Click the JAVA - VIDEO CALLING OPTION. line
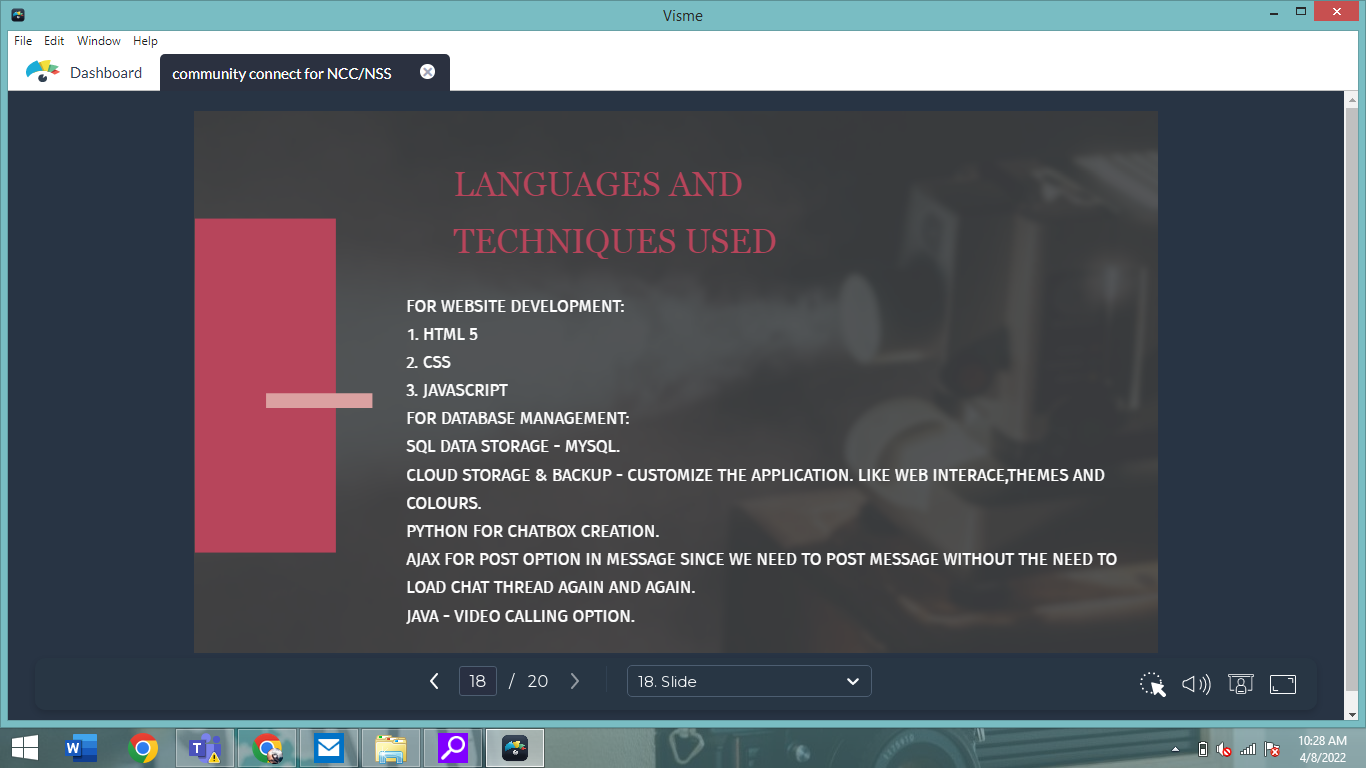The height and width of the screenshot is (768, 1366). tap(520, 616)
